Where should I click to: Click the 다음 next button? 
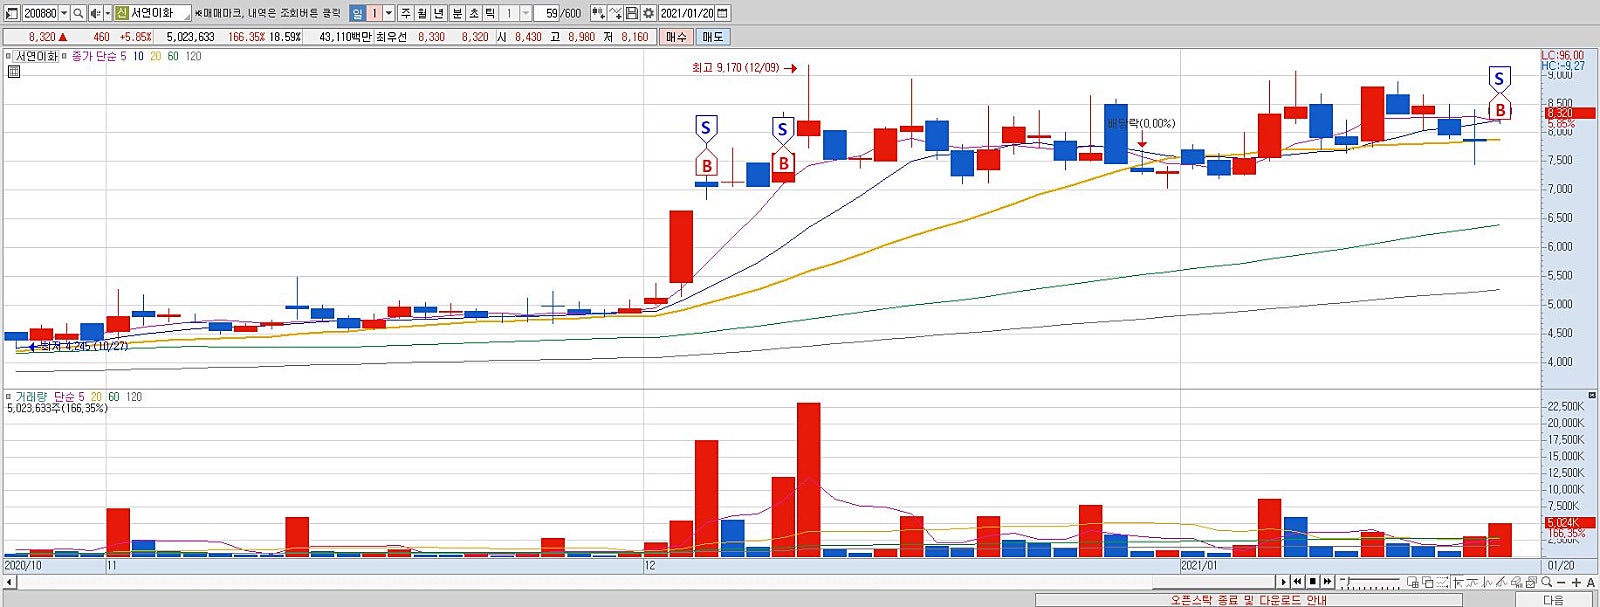(1553, 600)
